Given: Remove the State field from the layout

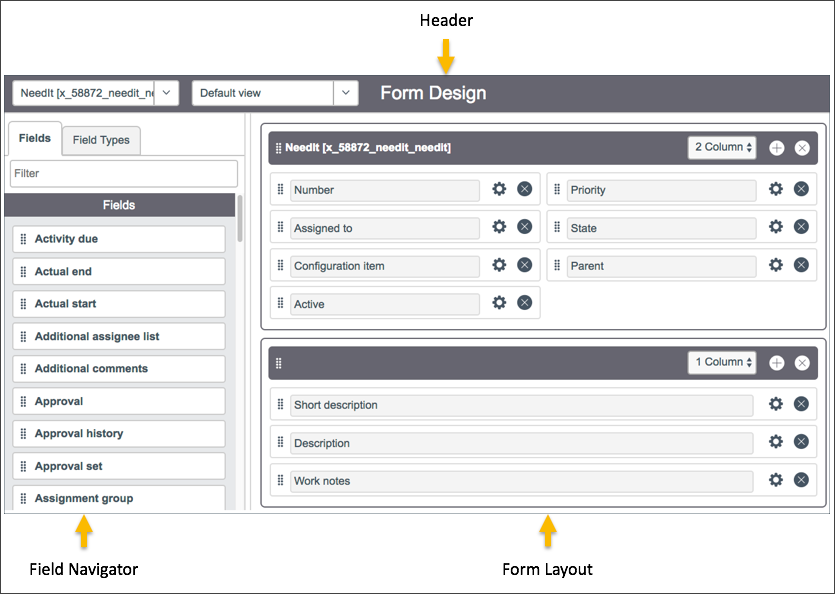Looking at the screenshot, I should 800,227.
